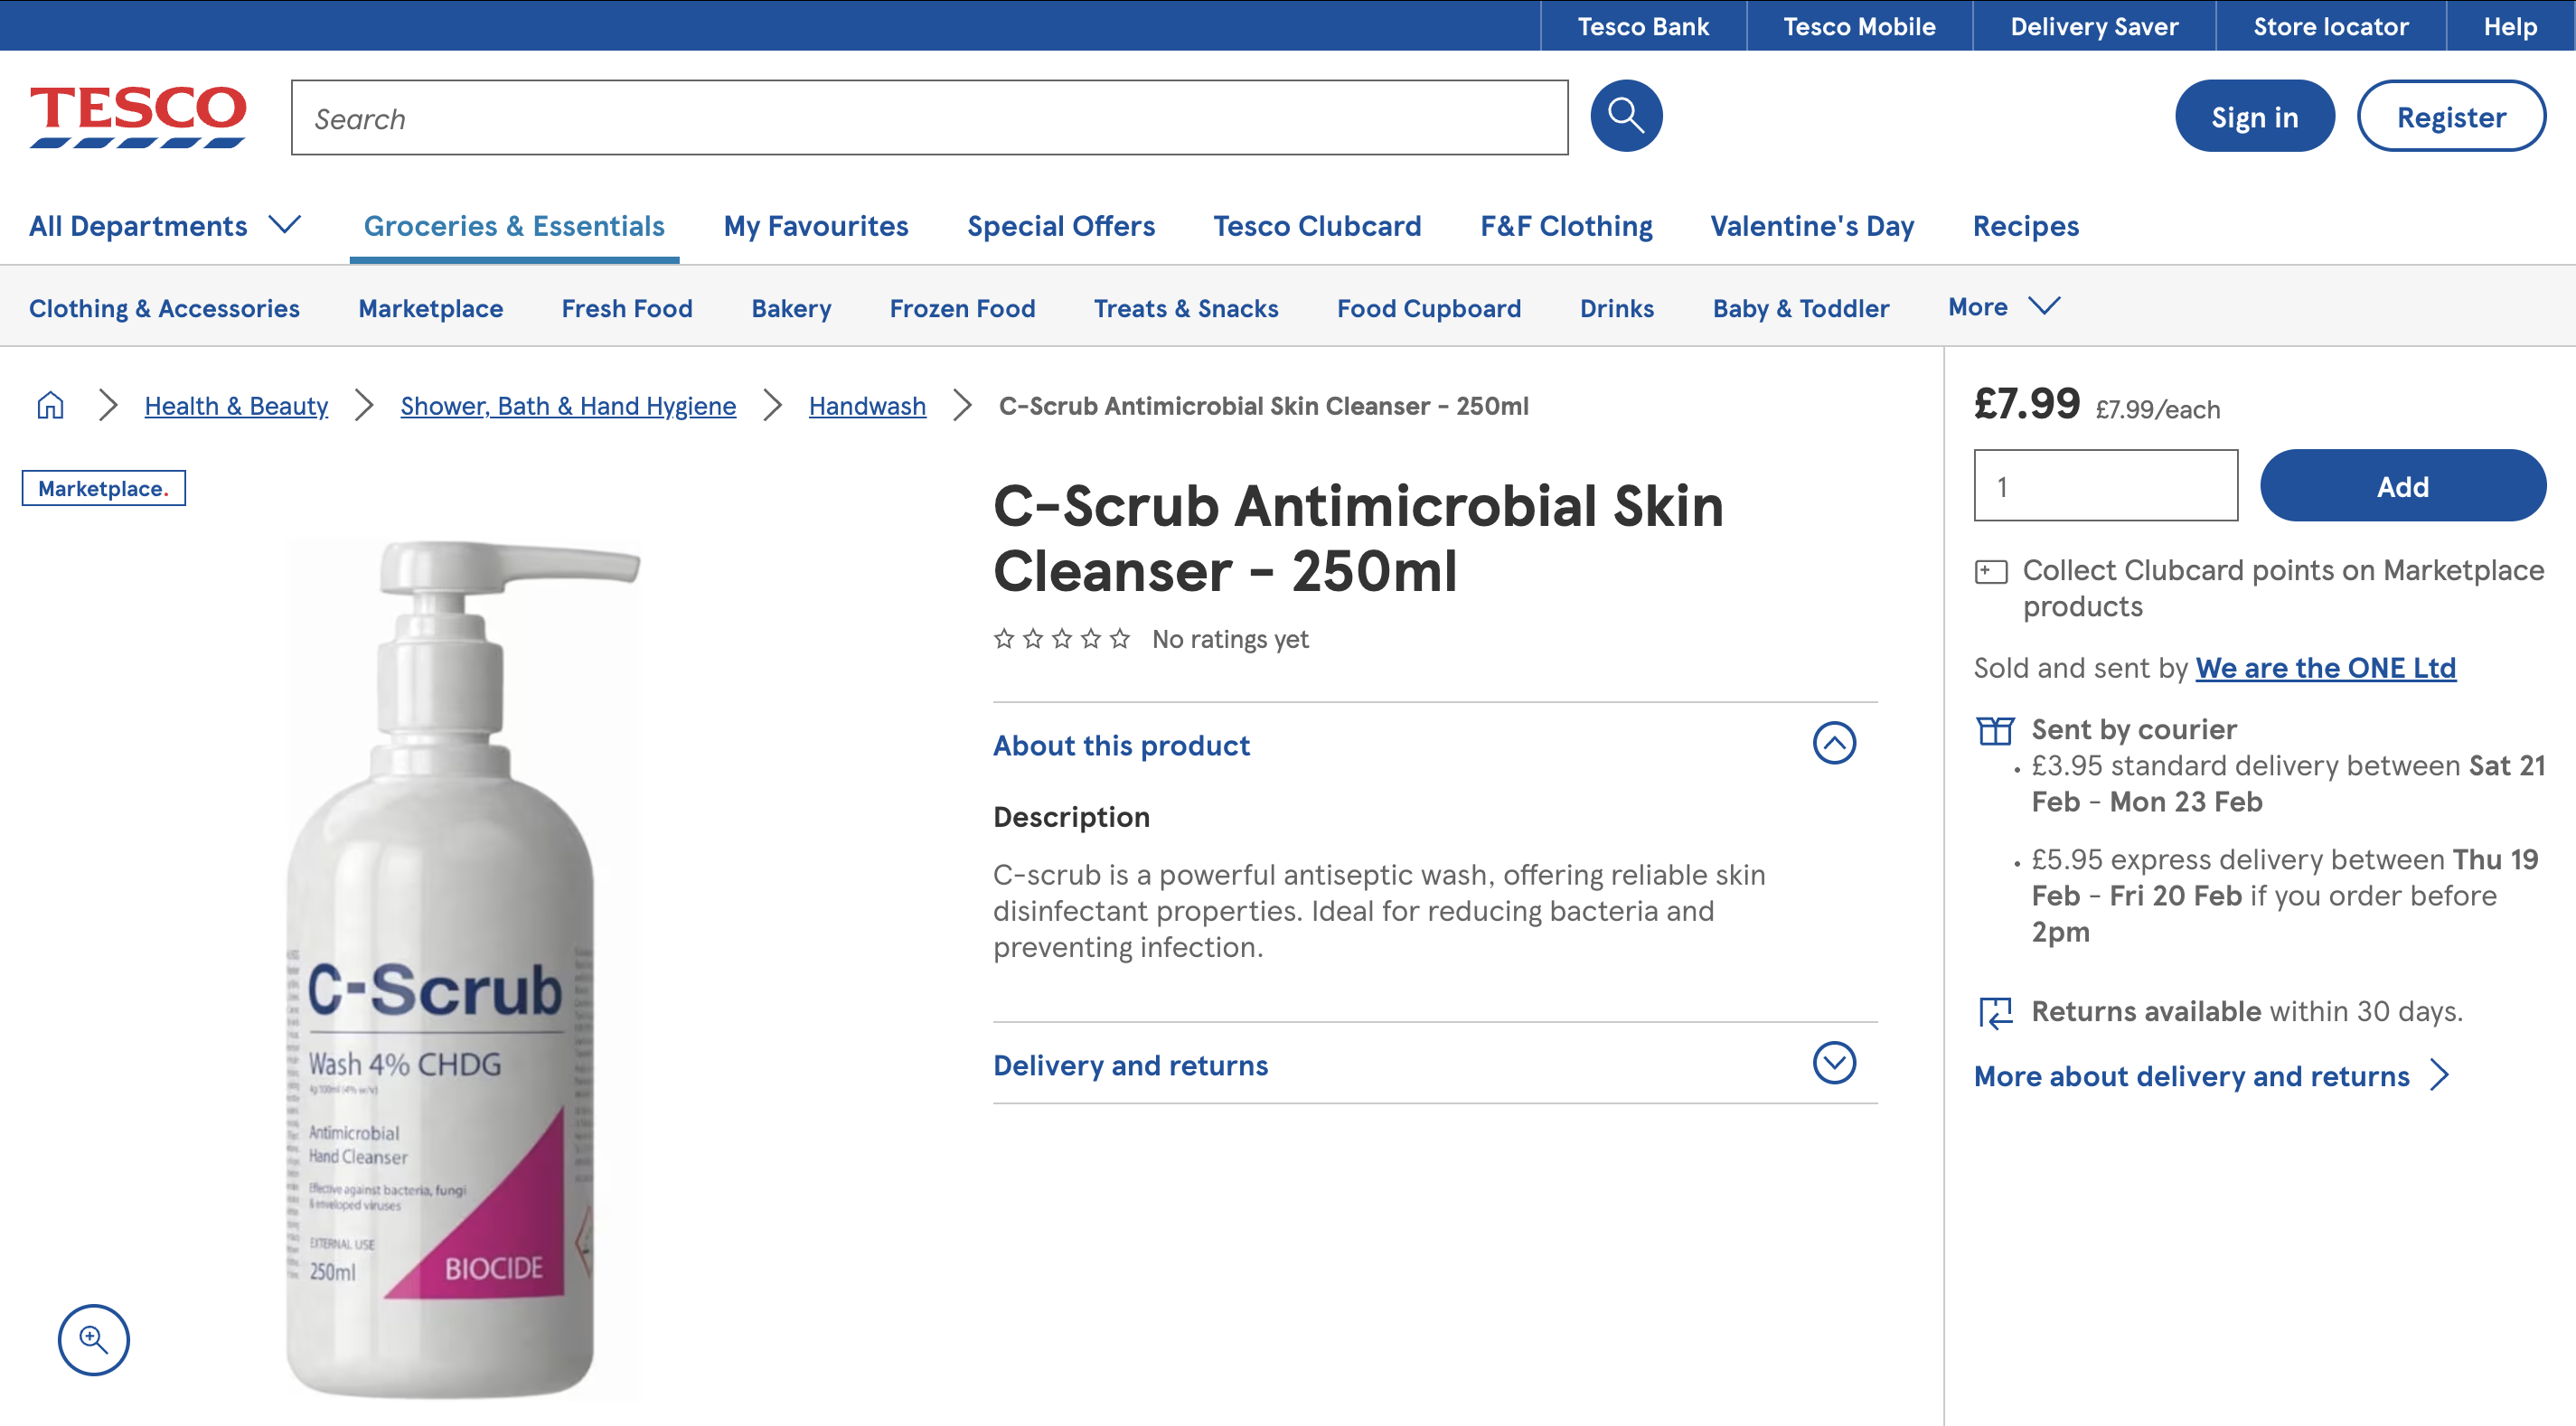Click the courier delivery icon
The width and height of the screenshot is (2576, 1426).
pos(1995,731)
